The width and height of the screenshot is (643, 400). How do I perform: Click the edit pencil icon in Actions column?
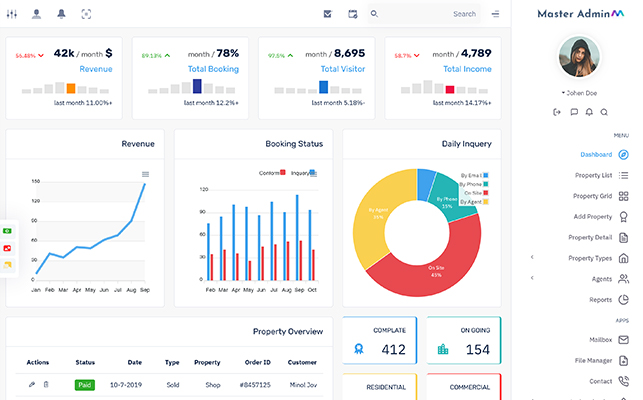[x=32, y=384]
